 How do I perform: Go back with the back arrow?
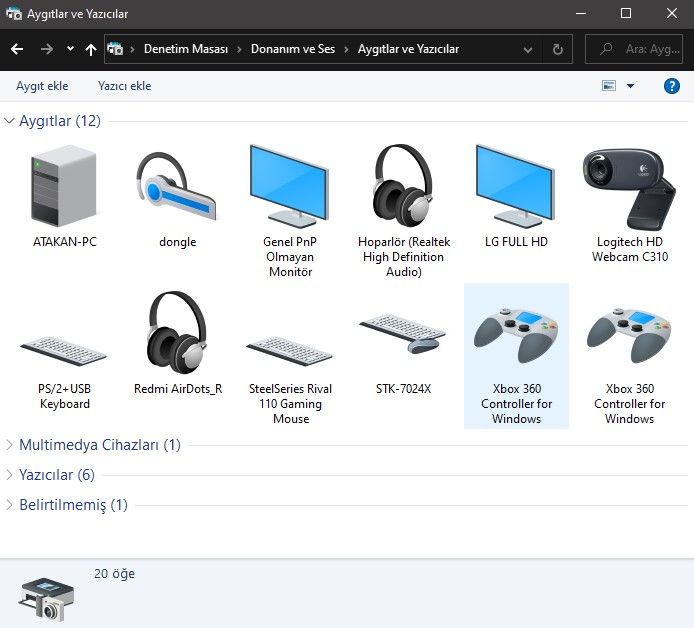[17, 49]
